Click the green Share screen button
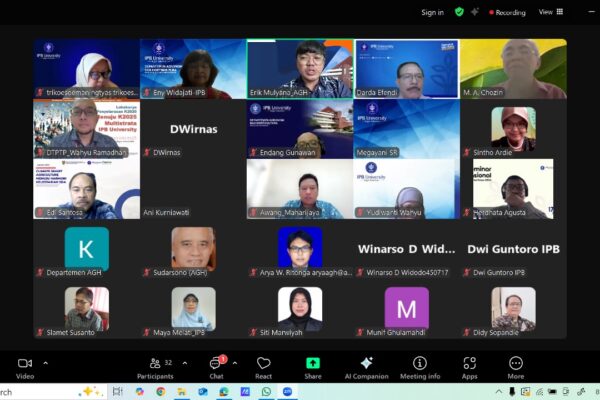 point(313,366)
